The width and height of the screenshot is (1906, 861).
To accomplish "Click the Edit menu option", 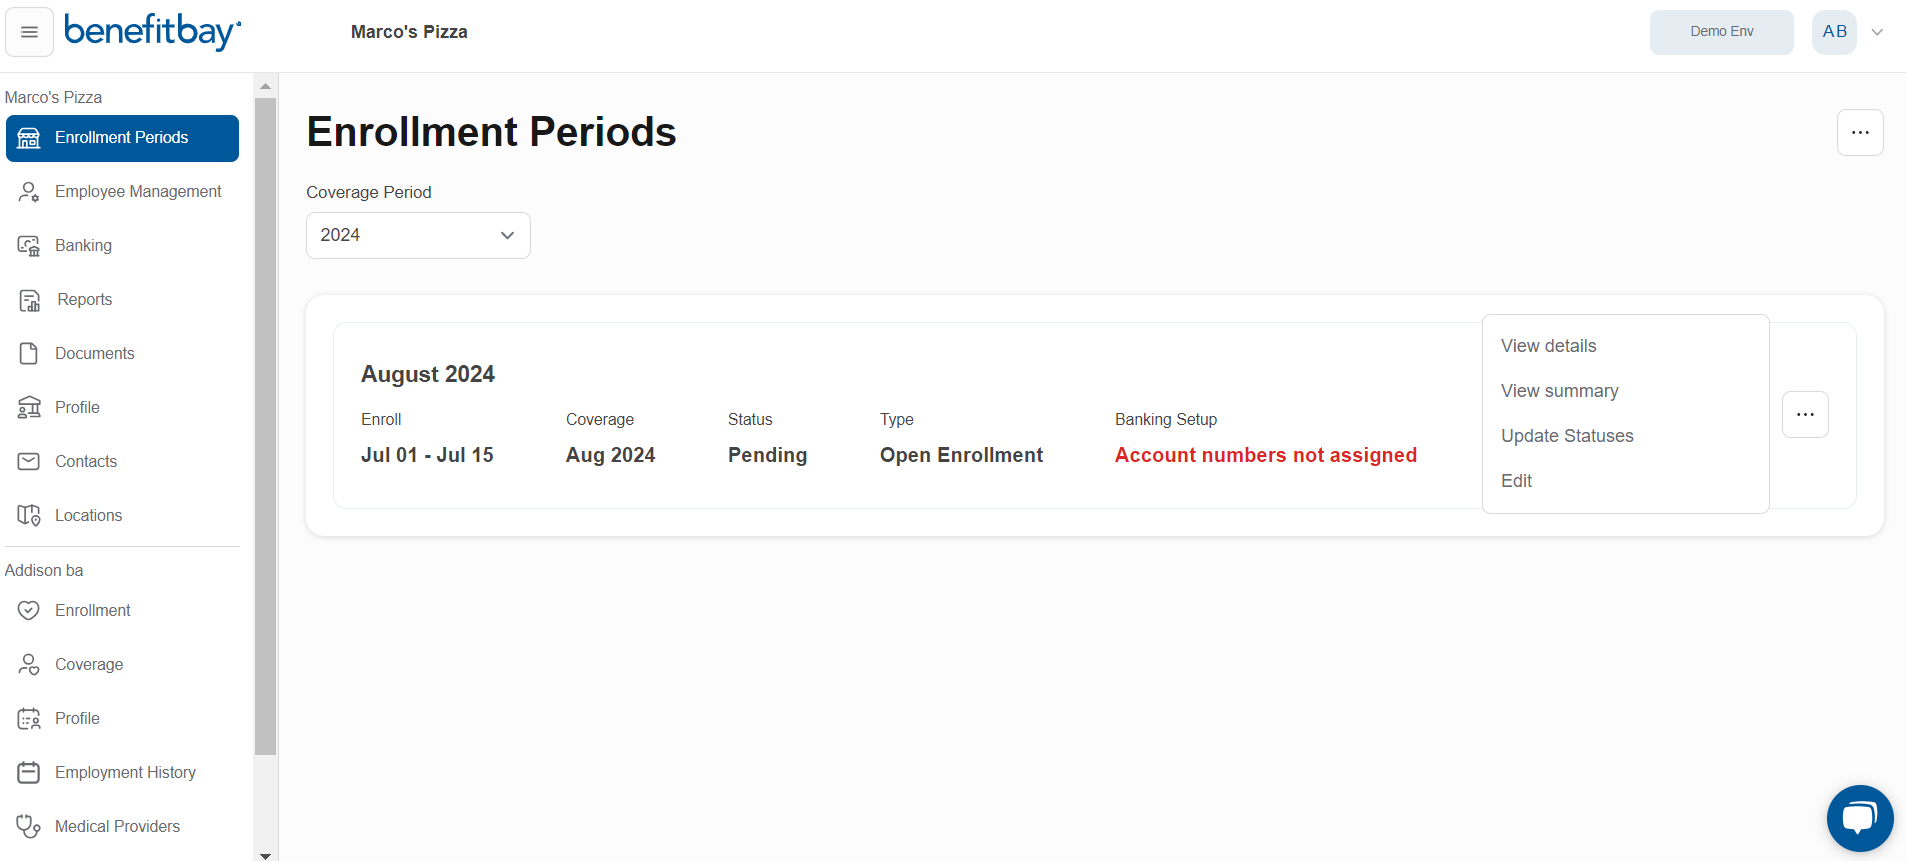I will 1516,480.
